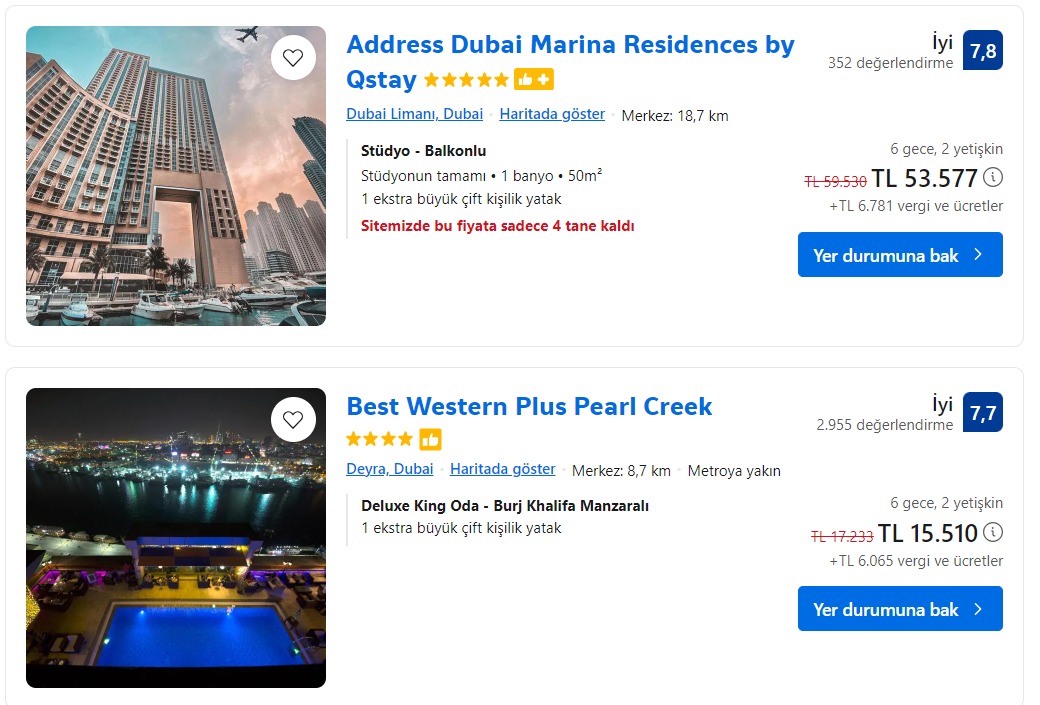This screenshot has width=1040, height=705.
Task: Click the 7,7 review score badge
Action: point(982,412)
